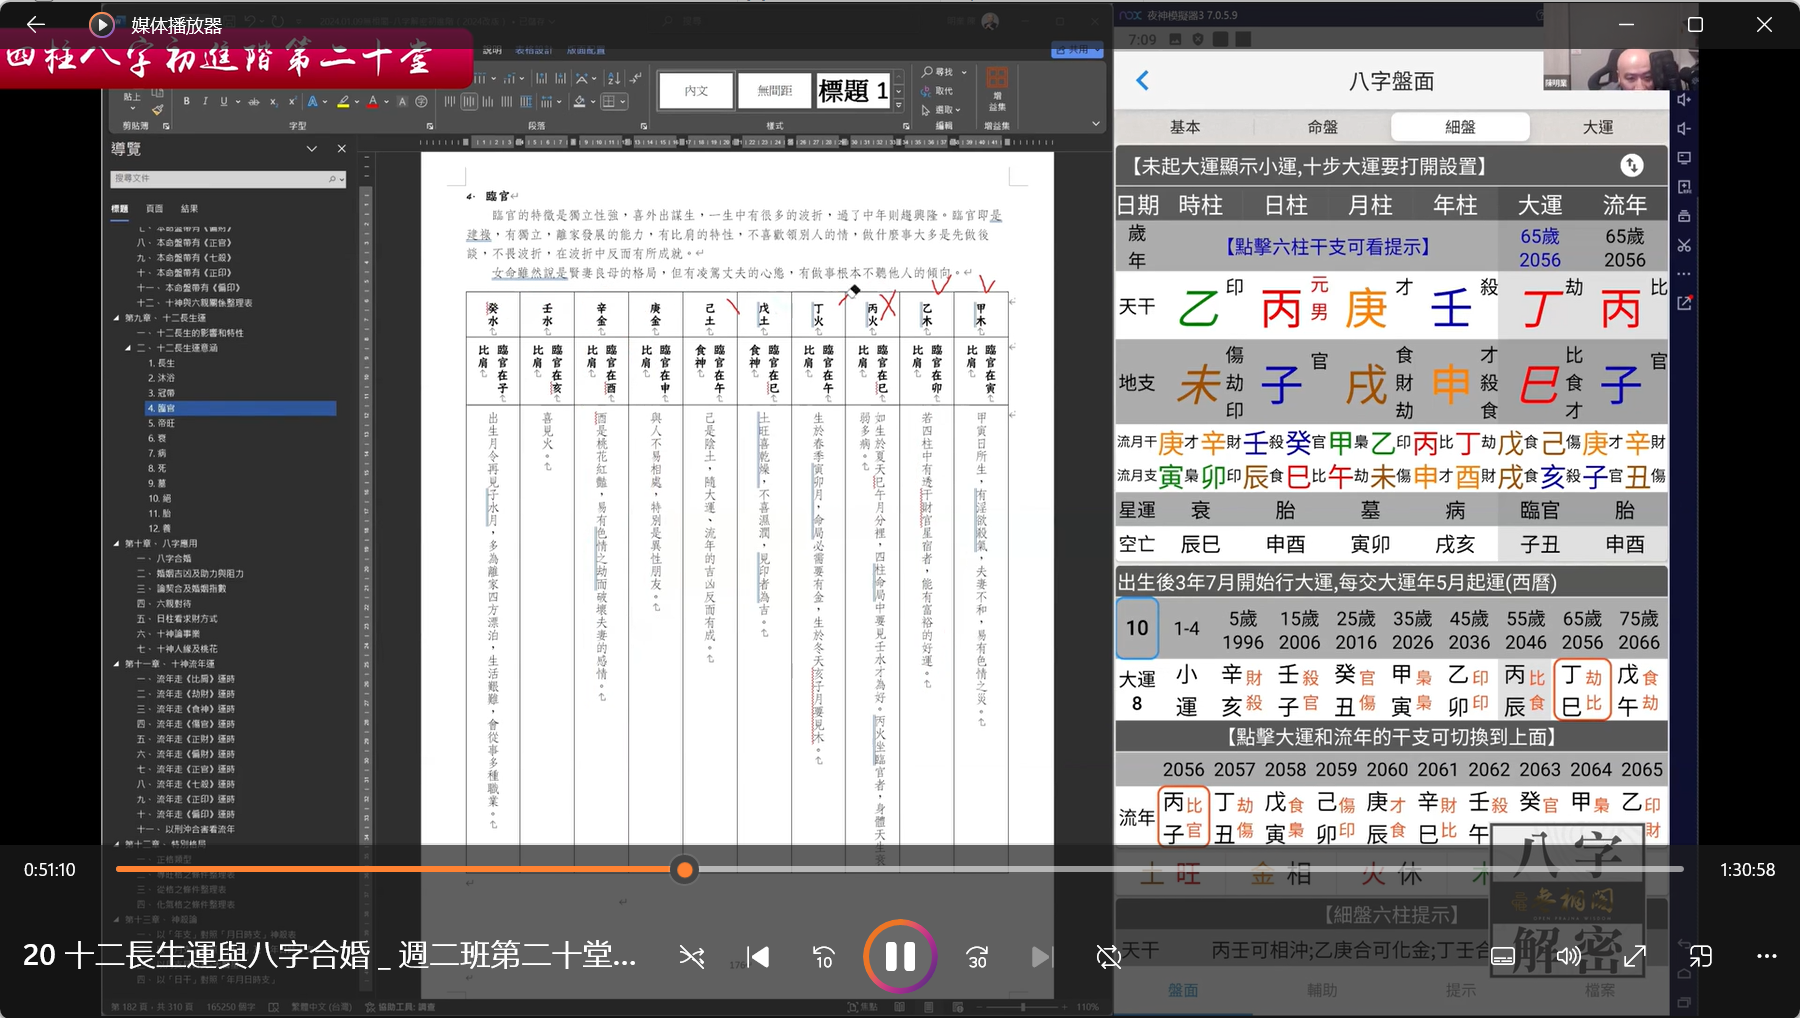This screenshot has width=1800, height=1018.
Task: Show paragraph marks in Word
Action: tap(636, 78)
